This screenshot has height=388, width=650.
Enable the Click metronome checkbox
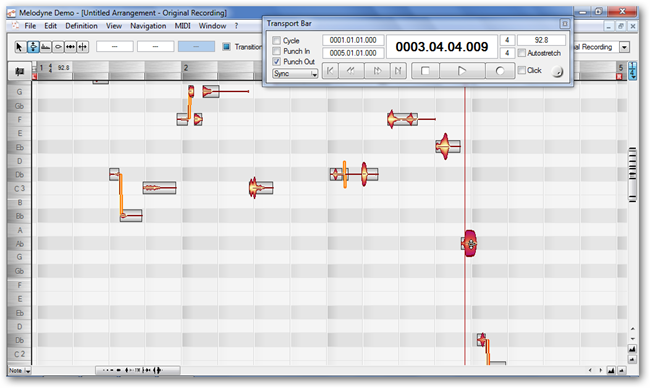click(x=522, y=70)
